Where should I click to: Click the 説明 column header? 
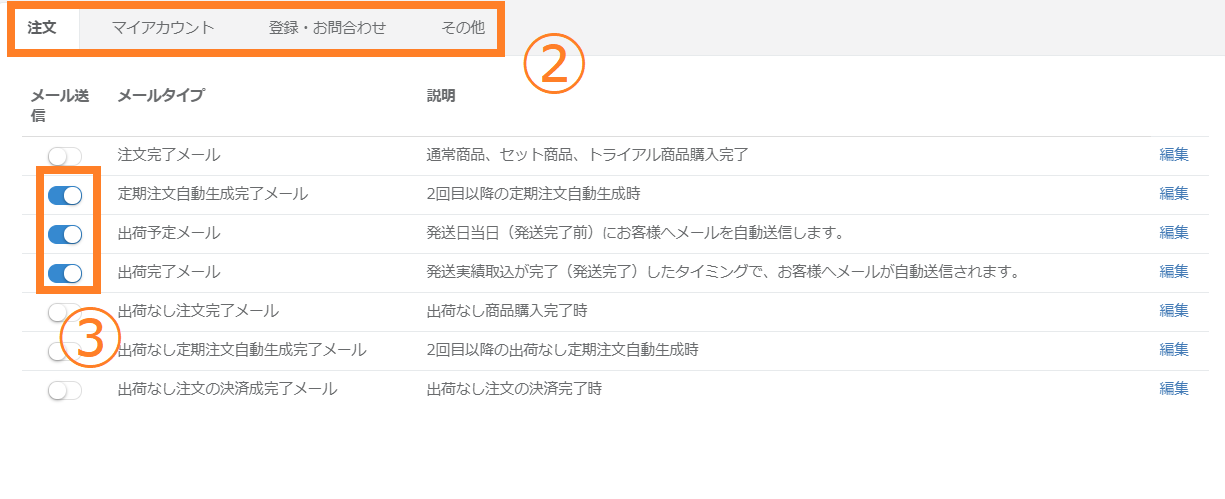click(441, 96)
